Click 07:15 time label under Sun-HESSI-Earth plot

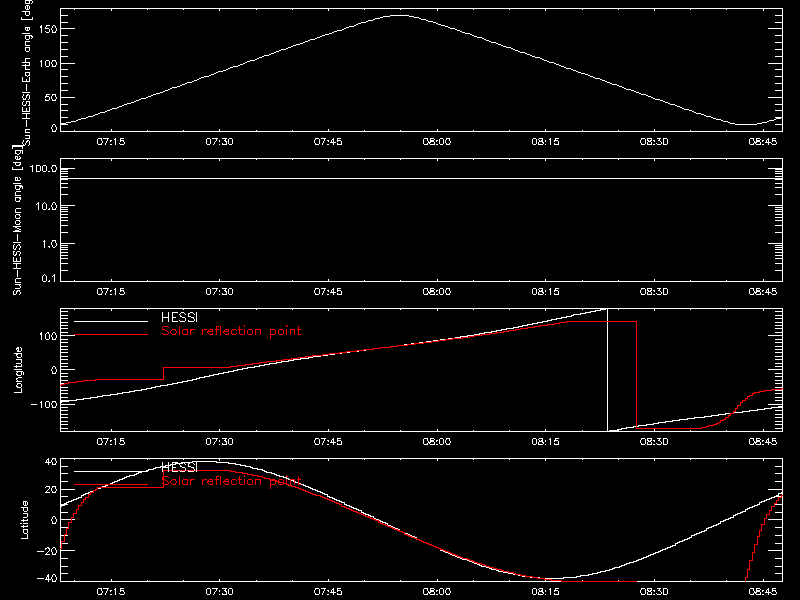pyautogui.click(x=111, y=142)
